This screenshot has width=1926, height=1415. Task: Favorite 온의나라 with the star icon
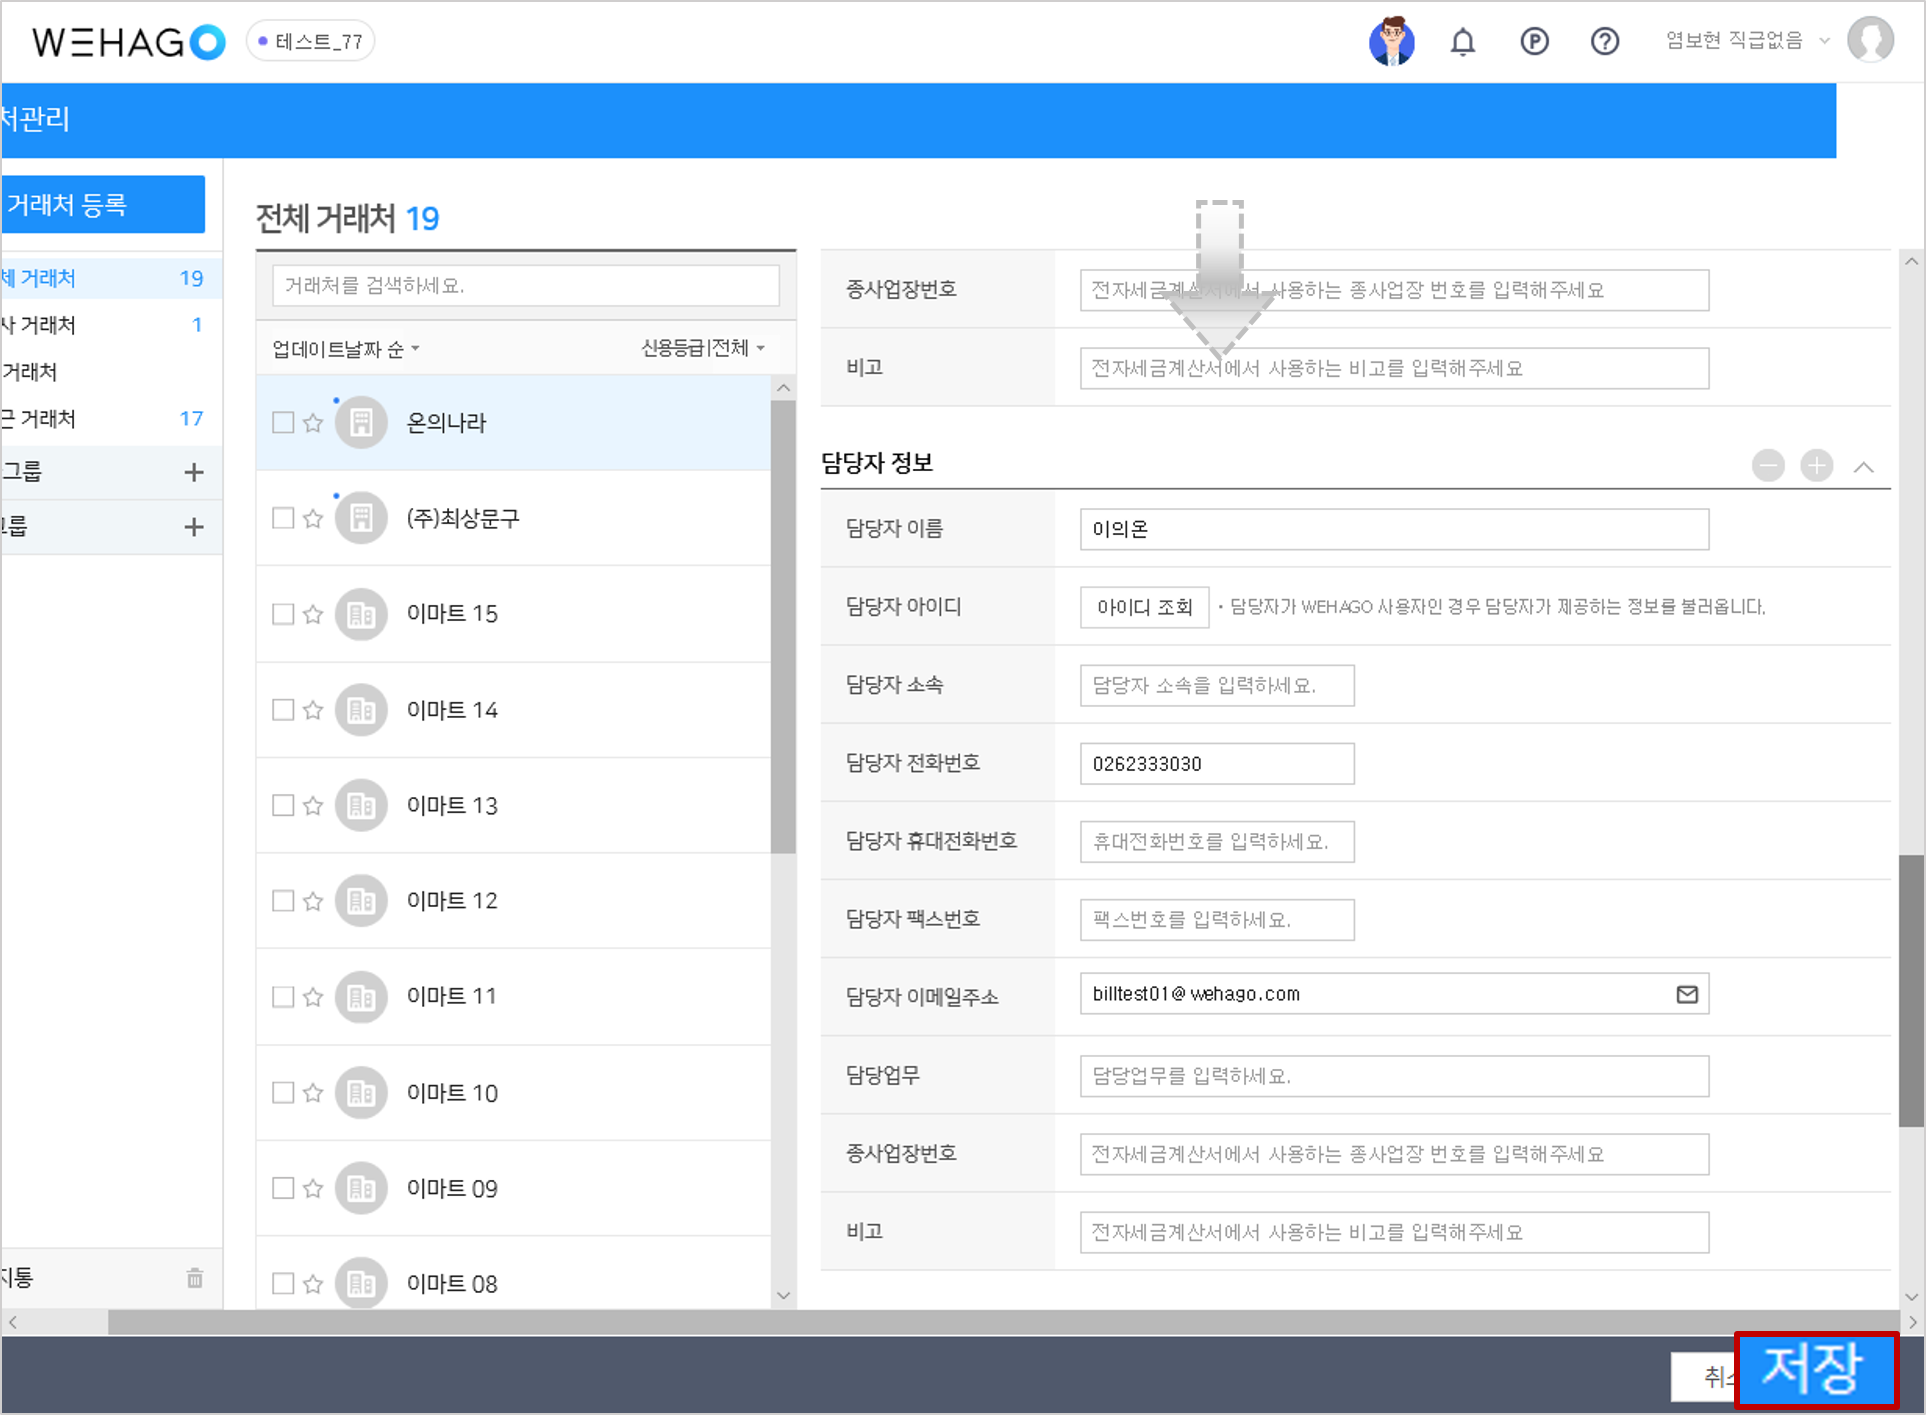313,423
